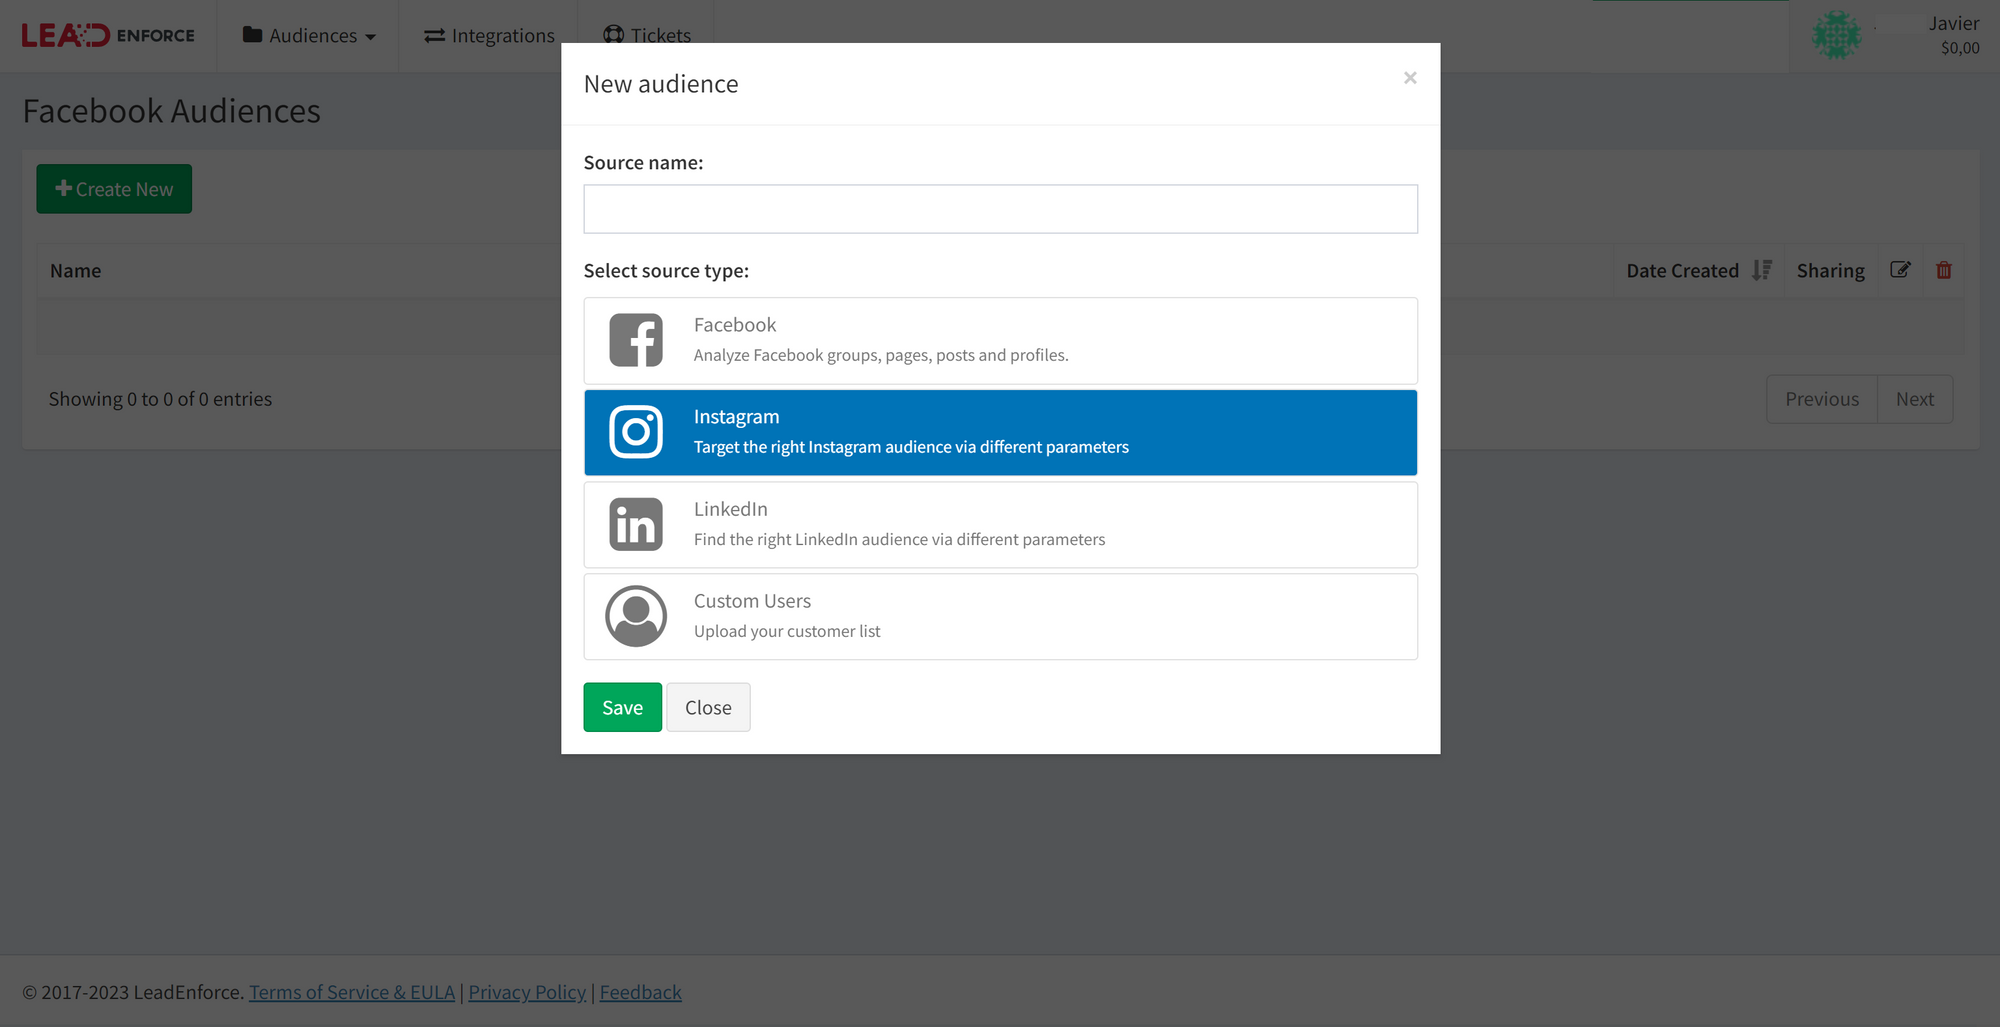Click the Sharing column header
2000x1027 pixels.
tap(1830, 271)
